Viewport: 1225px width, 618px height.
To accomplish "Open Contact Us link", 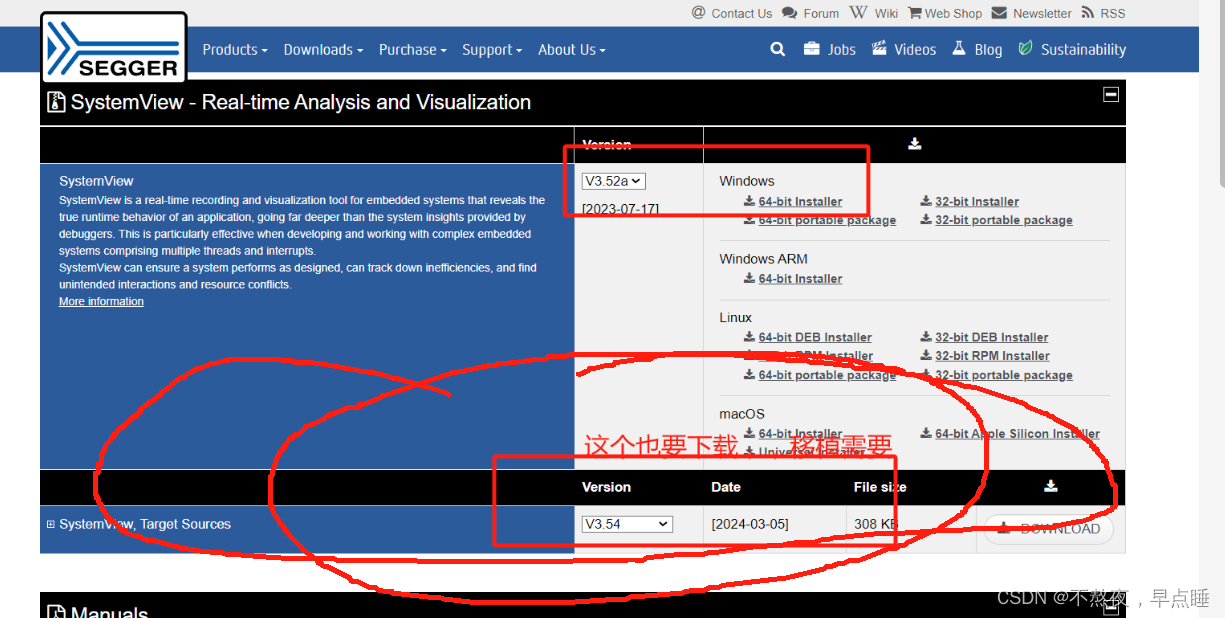I will click(732, 13).
